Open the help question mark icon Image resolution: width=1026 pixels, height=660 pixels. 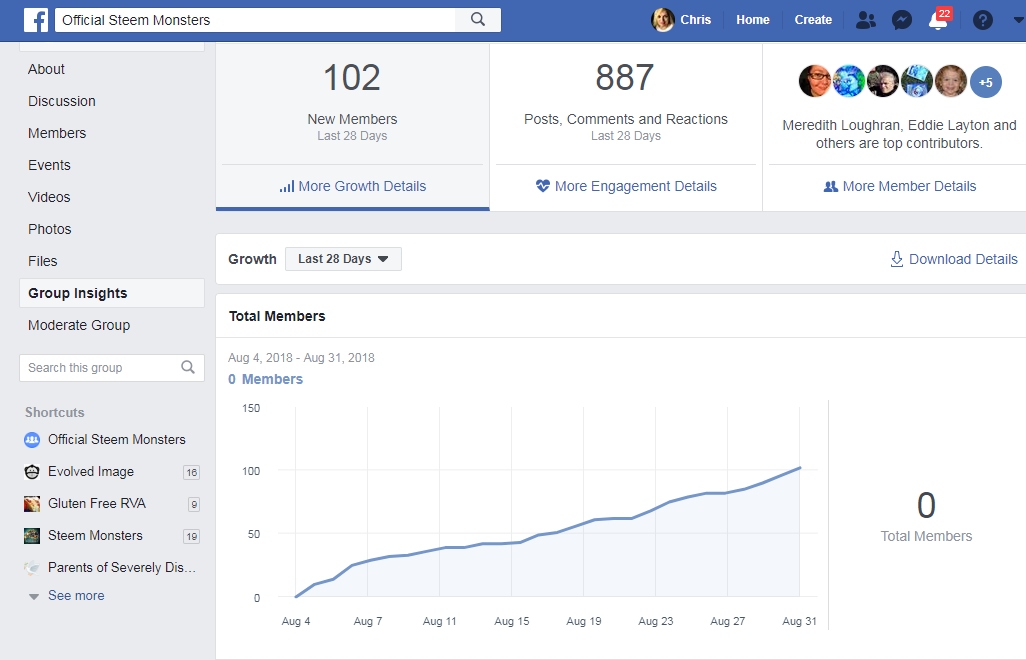coord(982,20)
